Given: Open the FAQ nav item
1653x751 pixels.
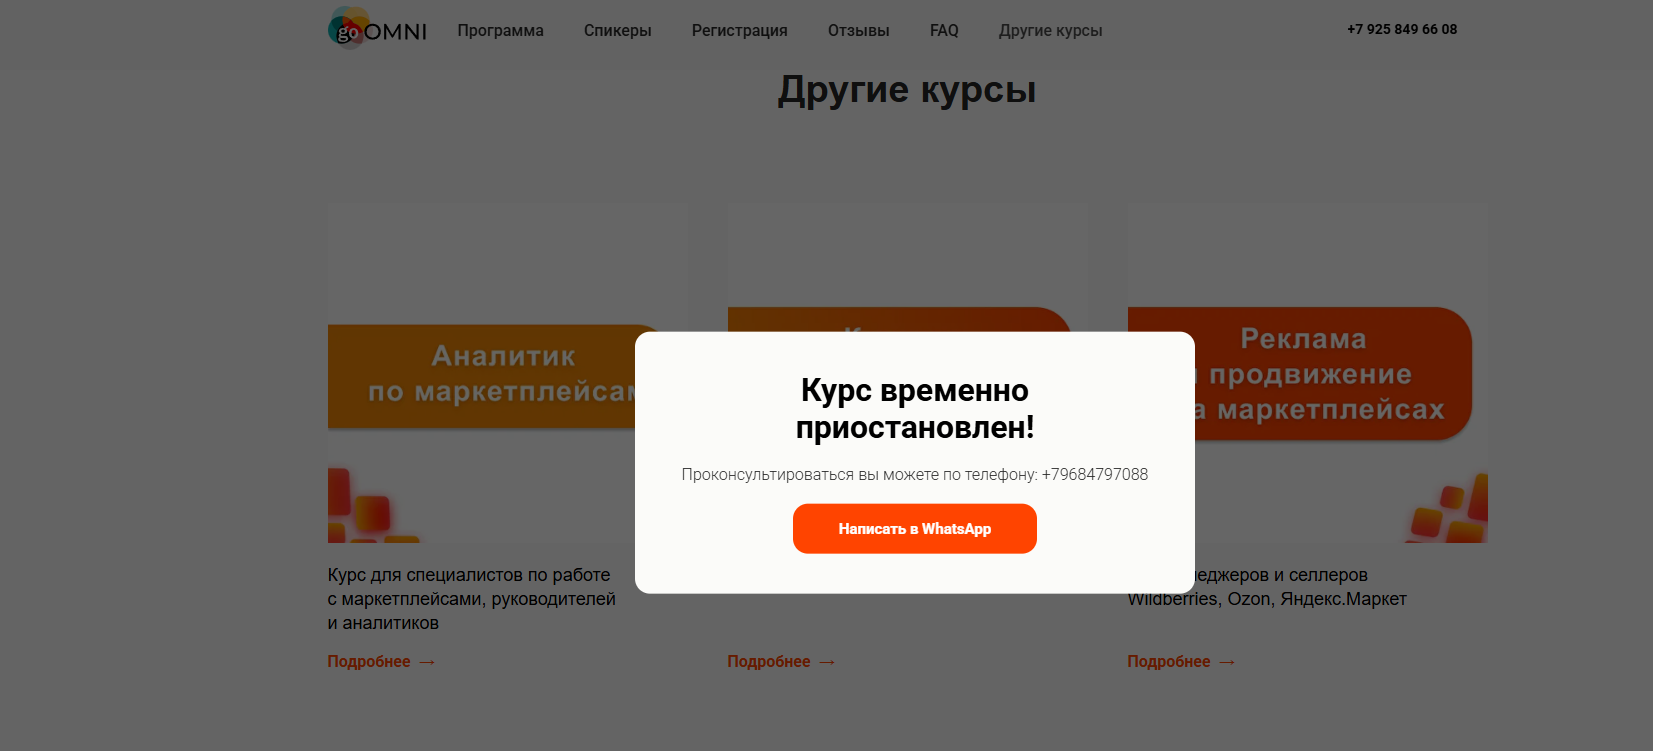Looking at the screenshot, I should [944, 31].
